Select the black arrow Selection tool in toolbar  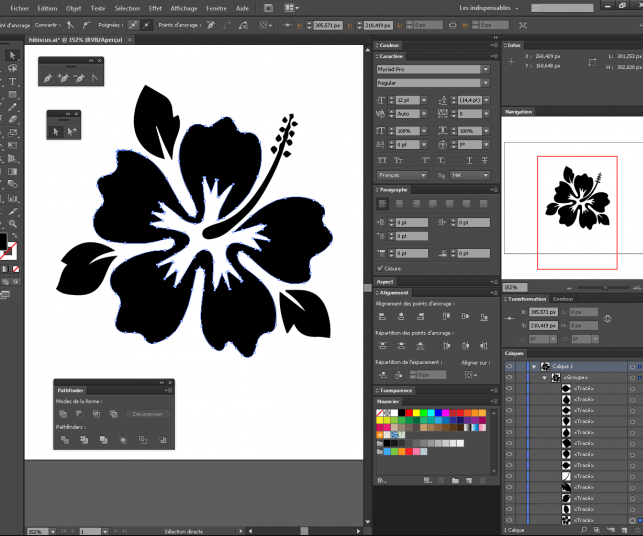(12, 55)
